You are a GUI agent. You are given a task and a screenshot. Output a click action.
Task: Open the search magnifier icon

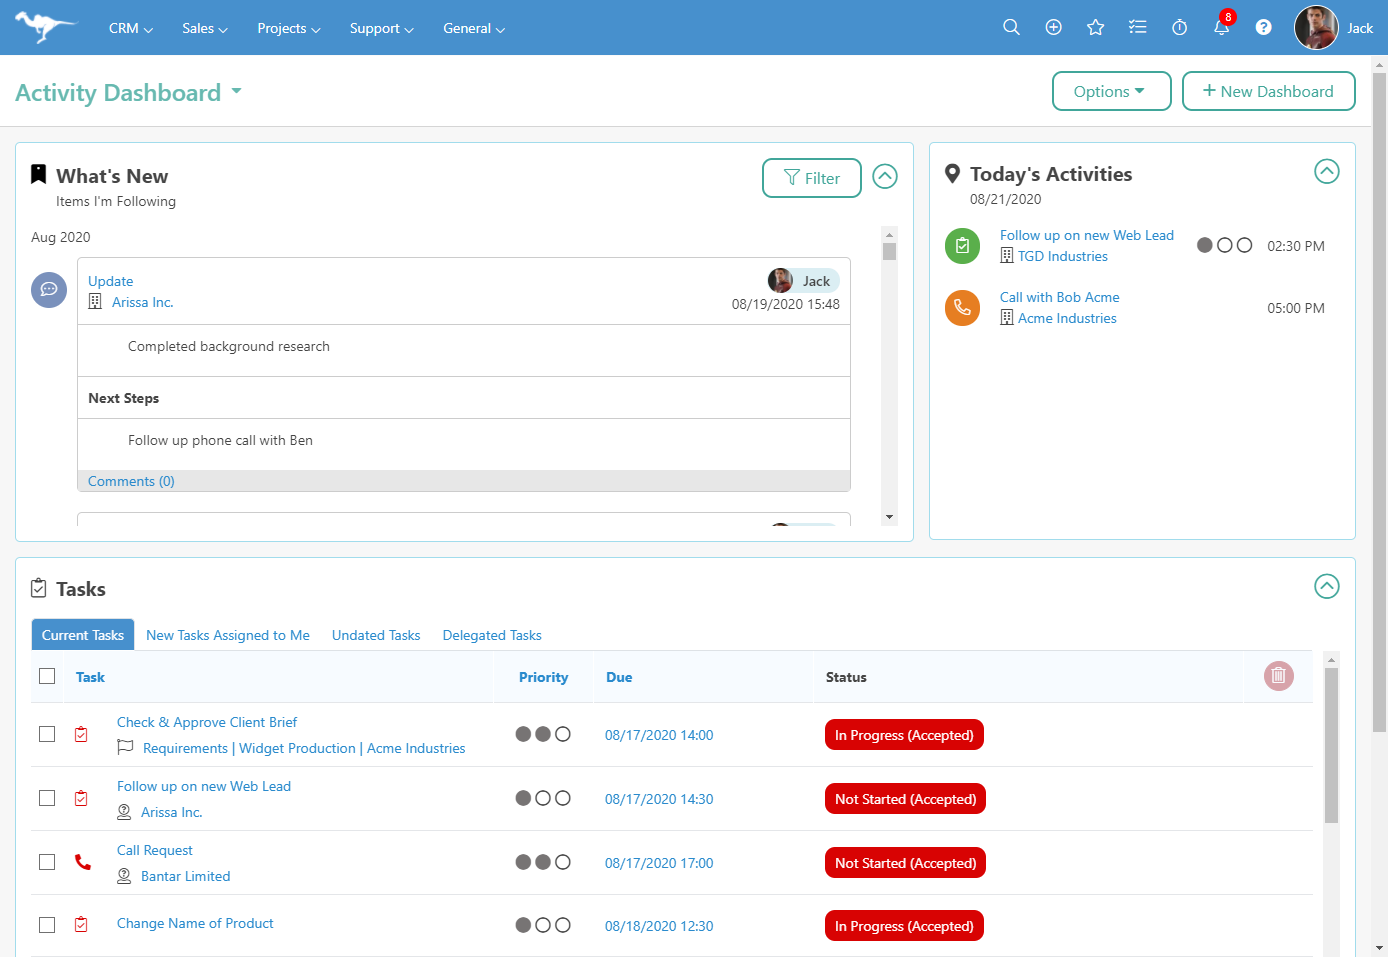click(1011, 27)
